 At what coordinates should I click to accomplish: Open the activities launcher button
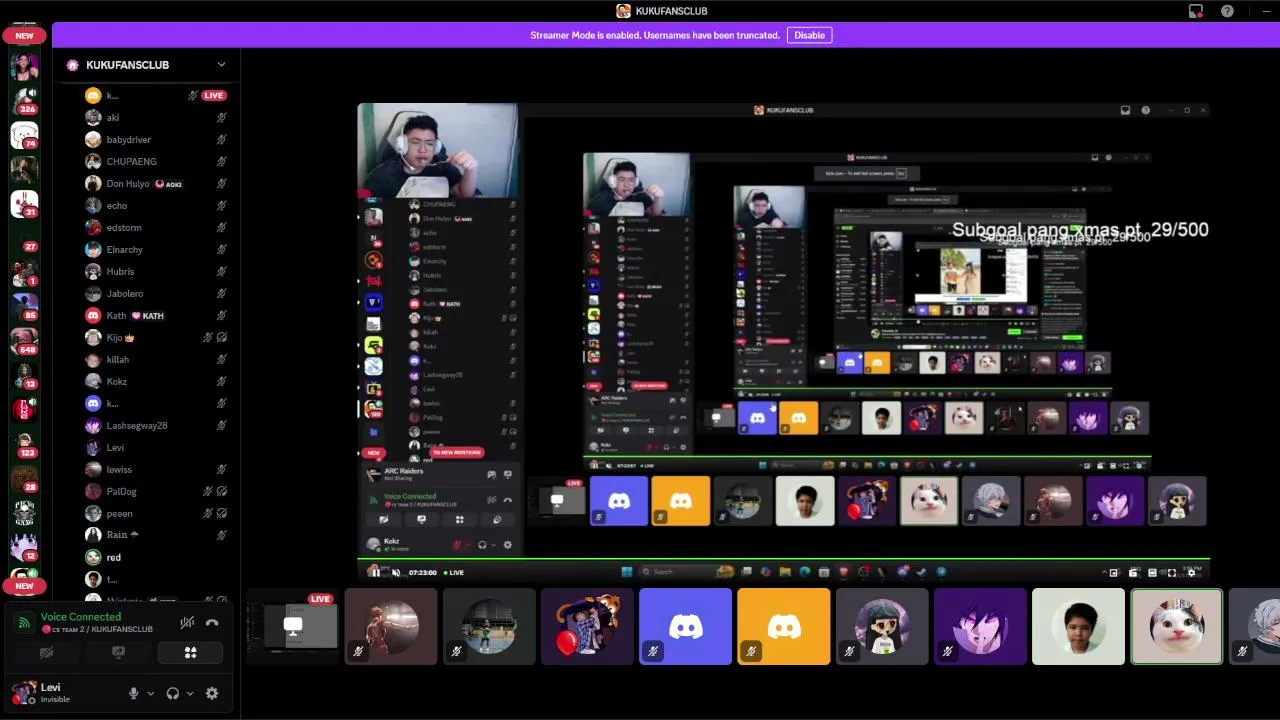point(190,653)
